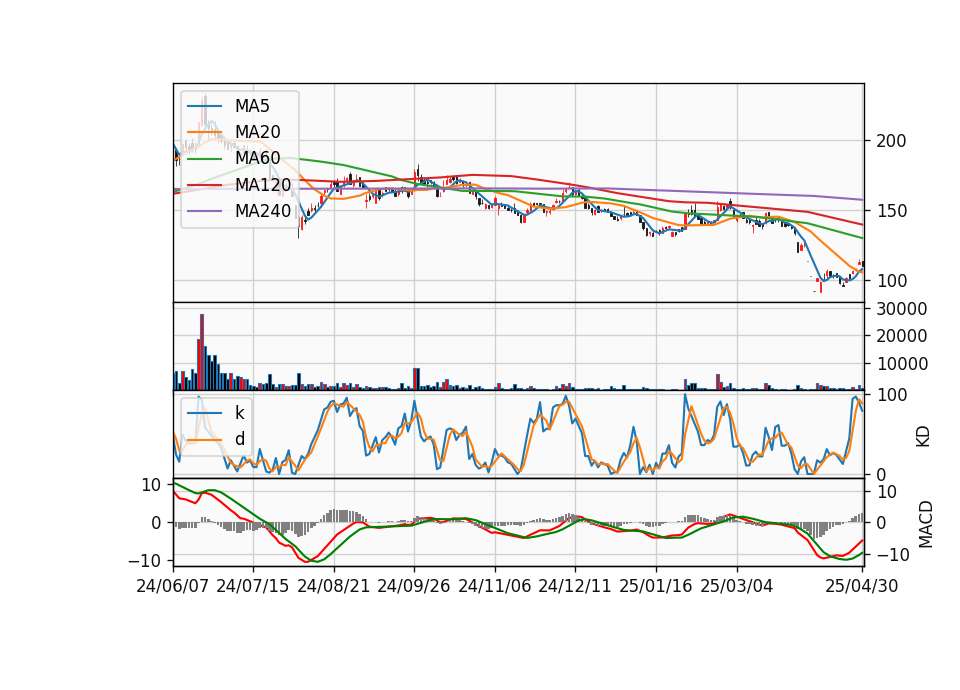
Task: Click the orange MA20 legend line
Action: tap(204, 132)
